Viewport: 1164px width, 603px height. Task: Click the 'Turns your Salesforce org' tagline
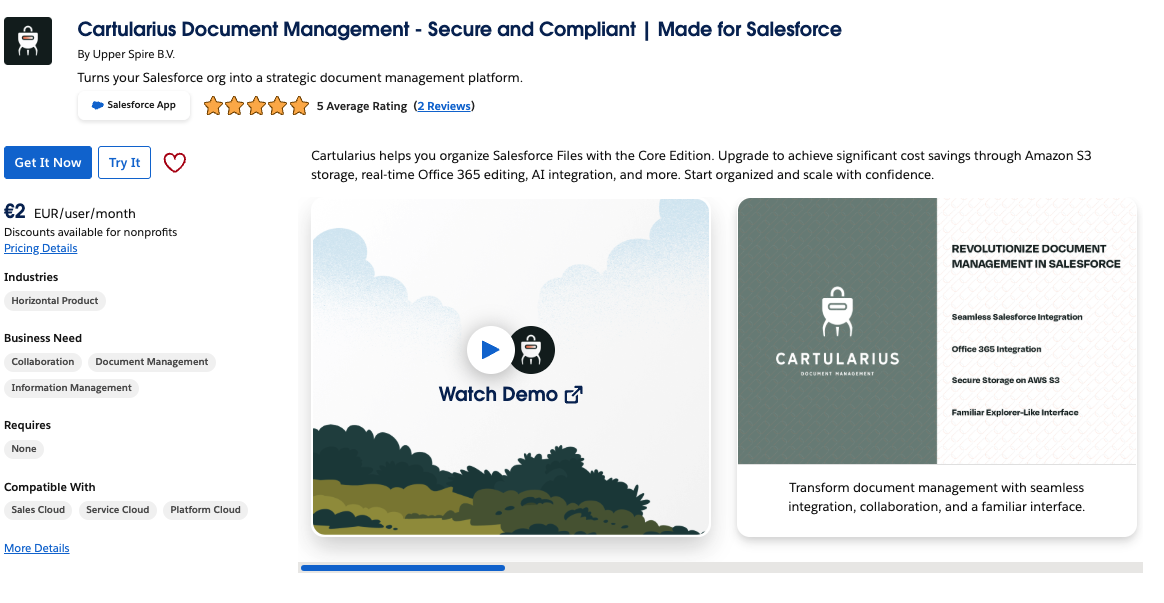click(300, 78)
